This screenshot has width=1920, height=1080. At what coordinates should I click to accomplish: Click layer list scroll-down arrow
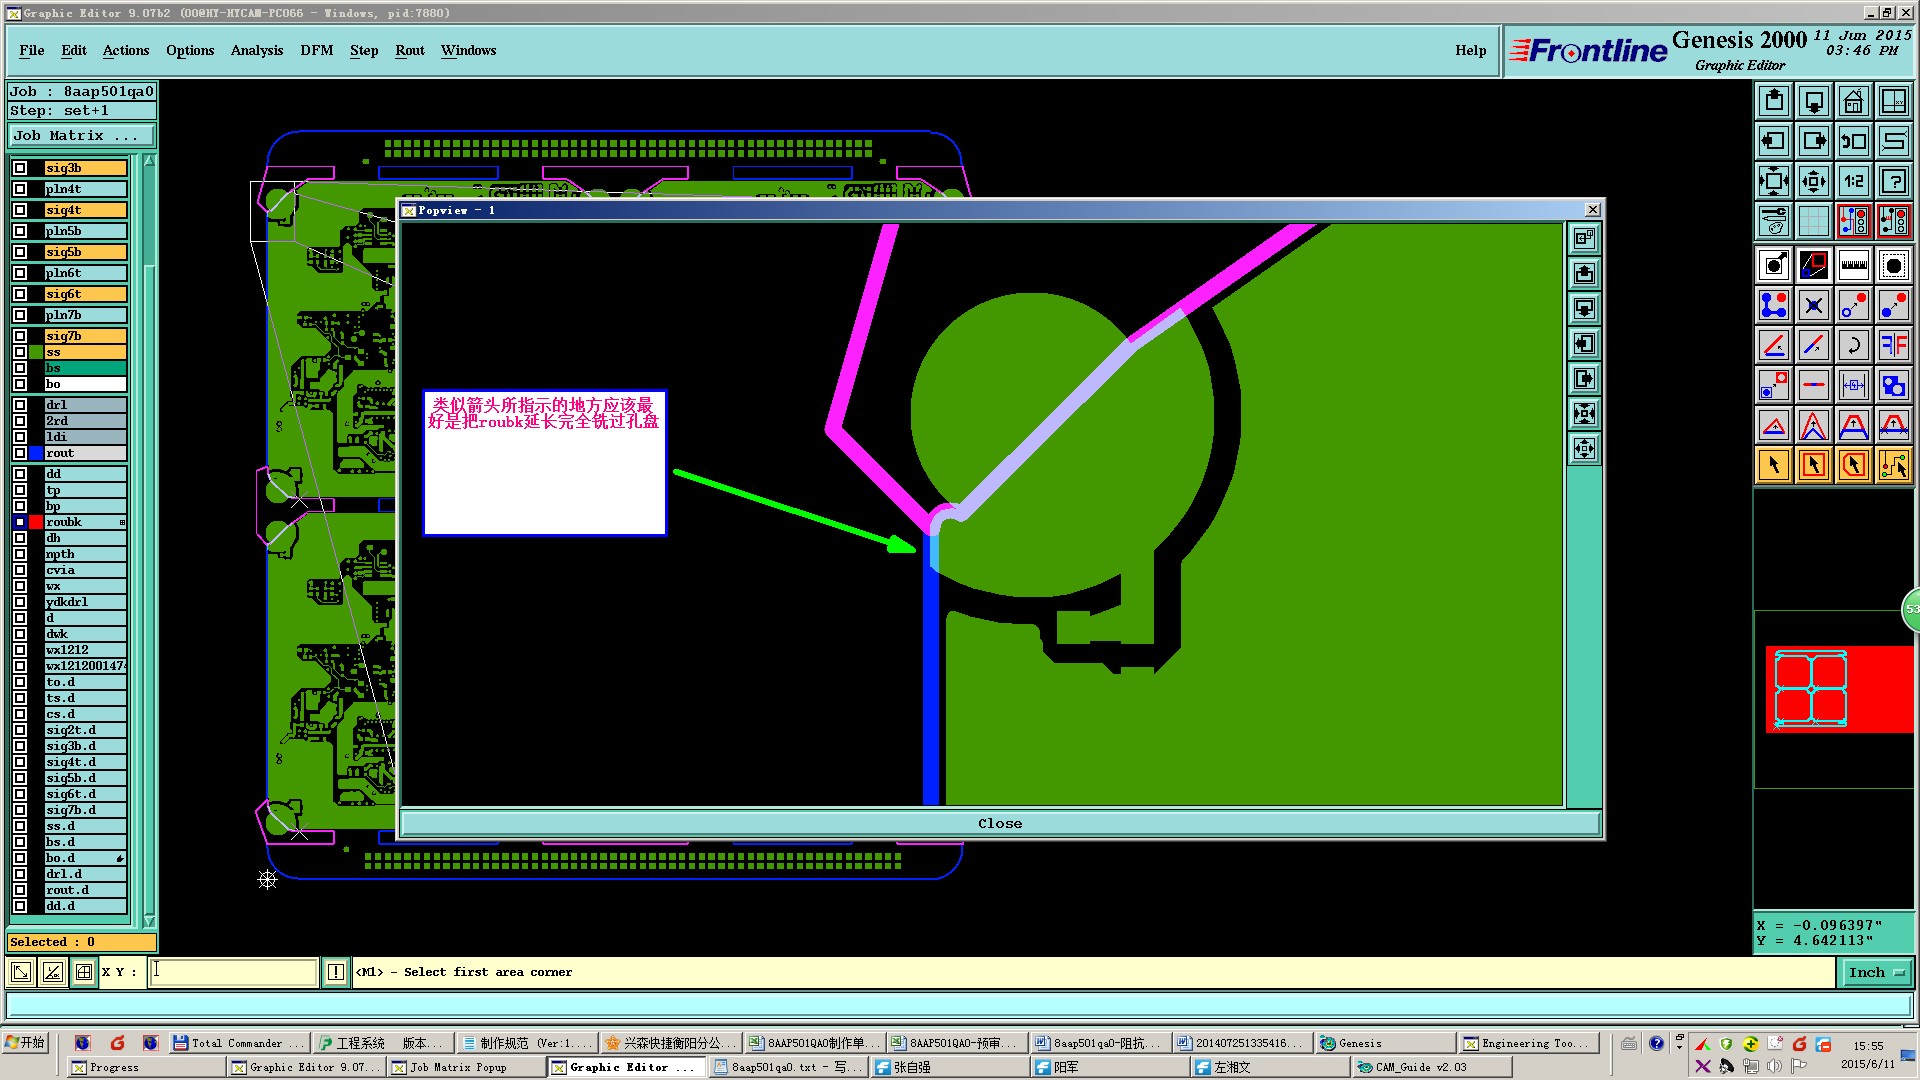tap(149, 921)
